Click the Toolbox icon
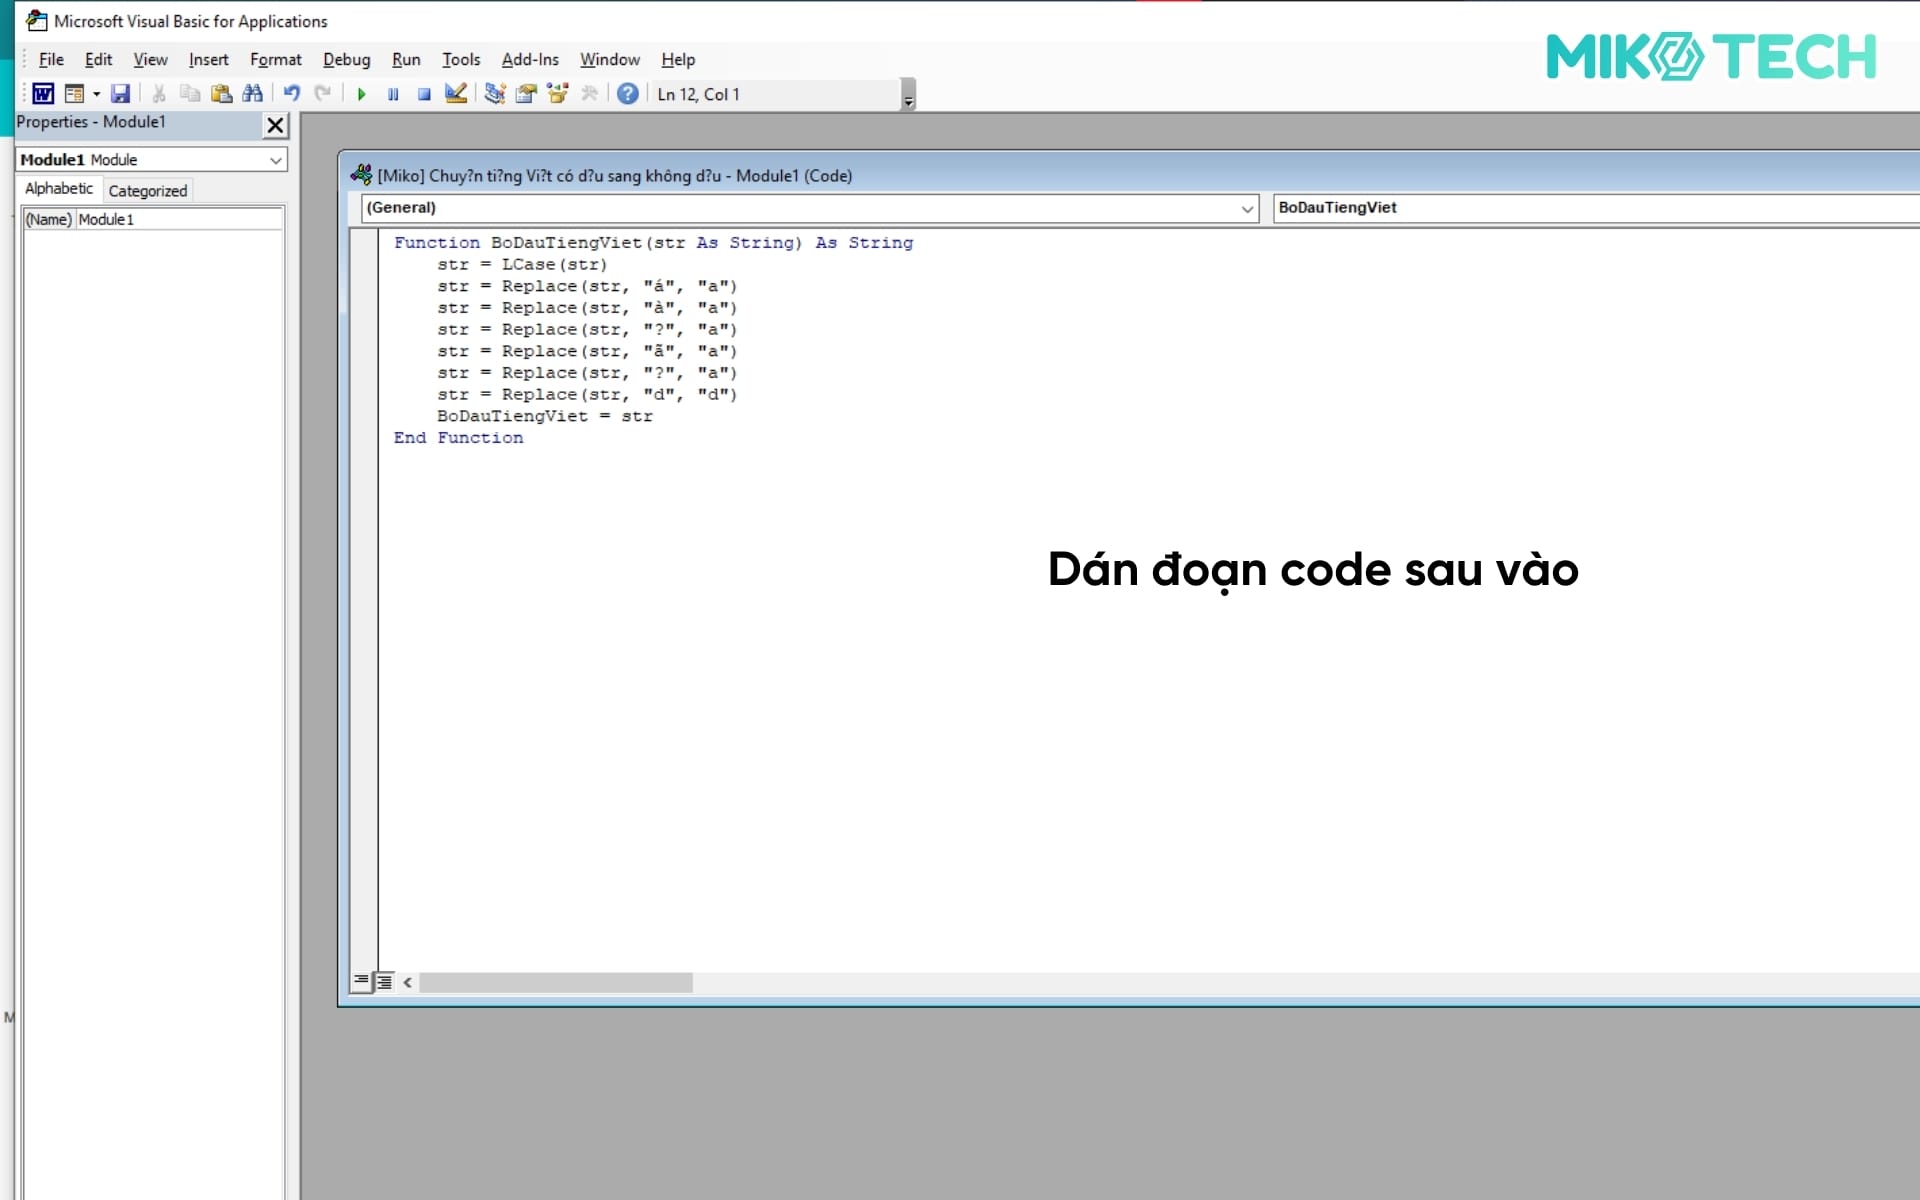The width and height of the screenshot is (1920, 1200). click(589, 94)
